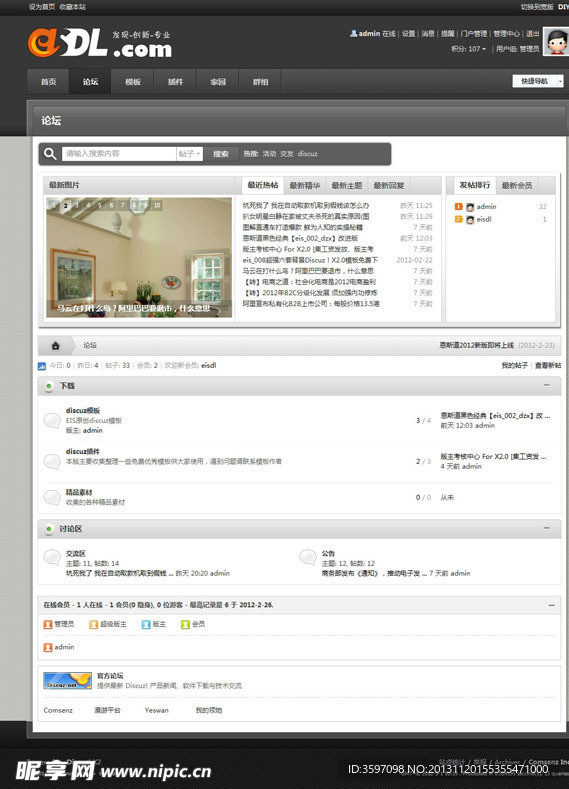Open hot search keyword discuz

pos(307,154)
